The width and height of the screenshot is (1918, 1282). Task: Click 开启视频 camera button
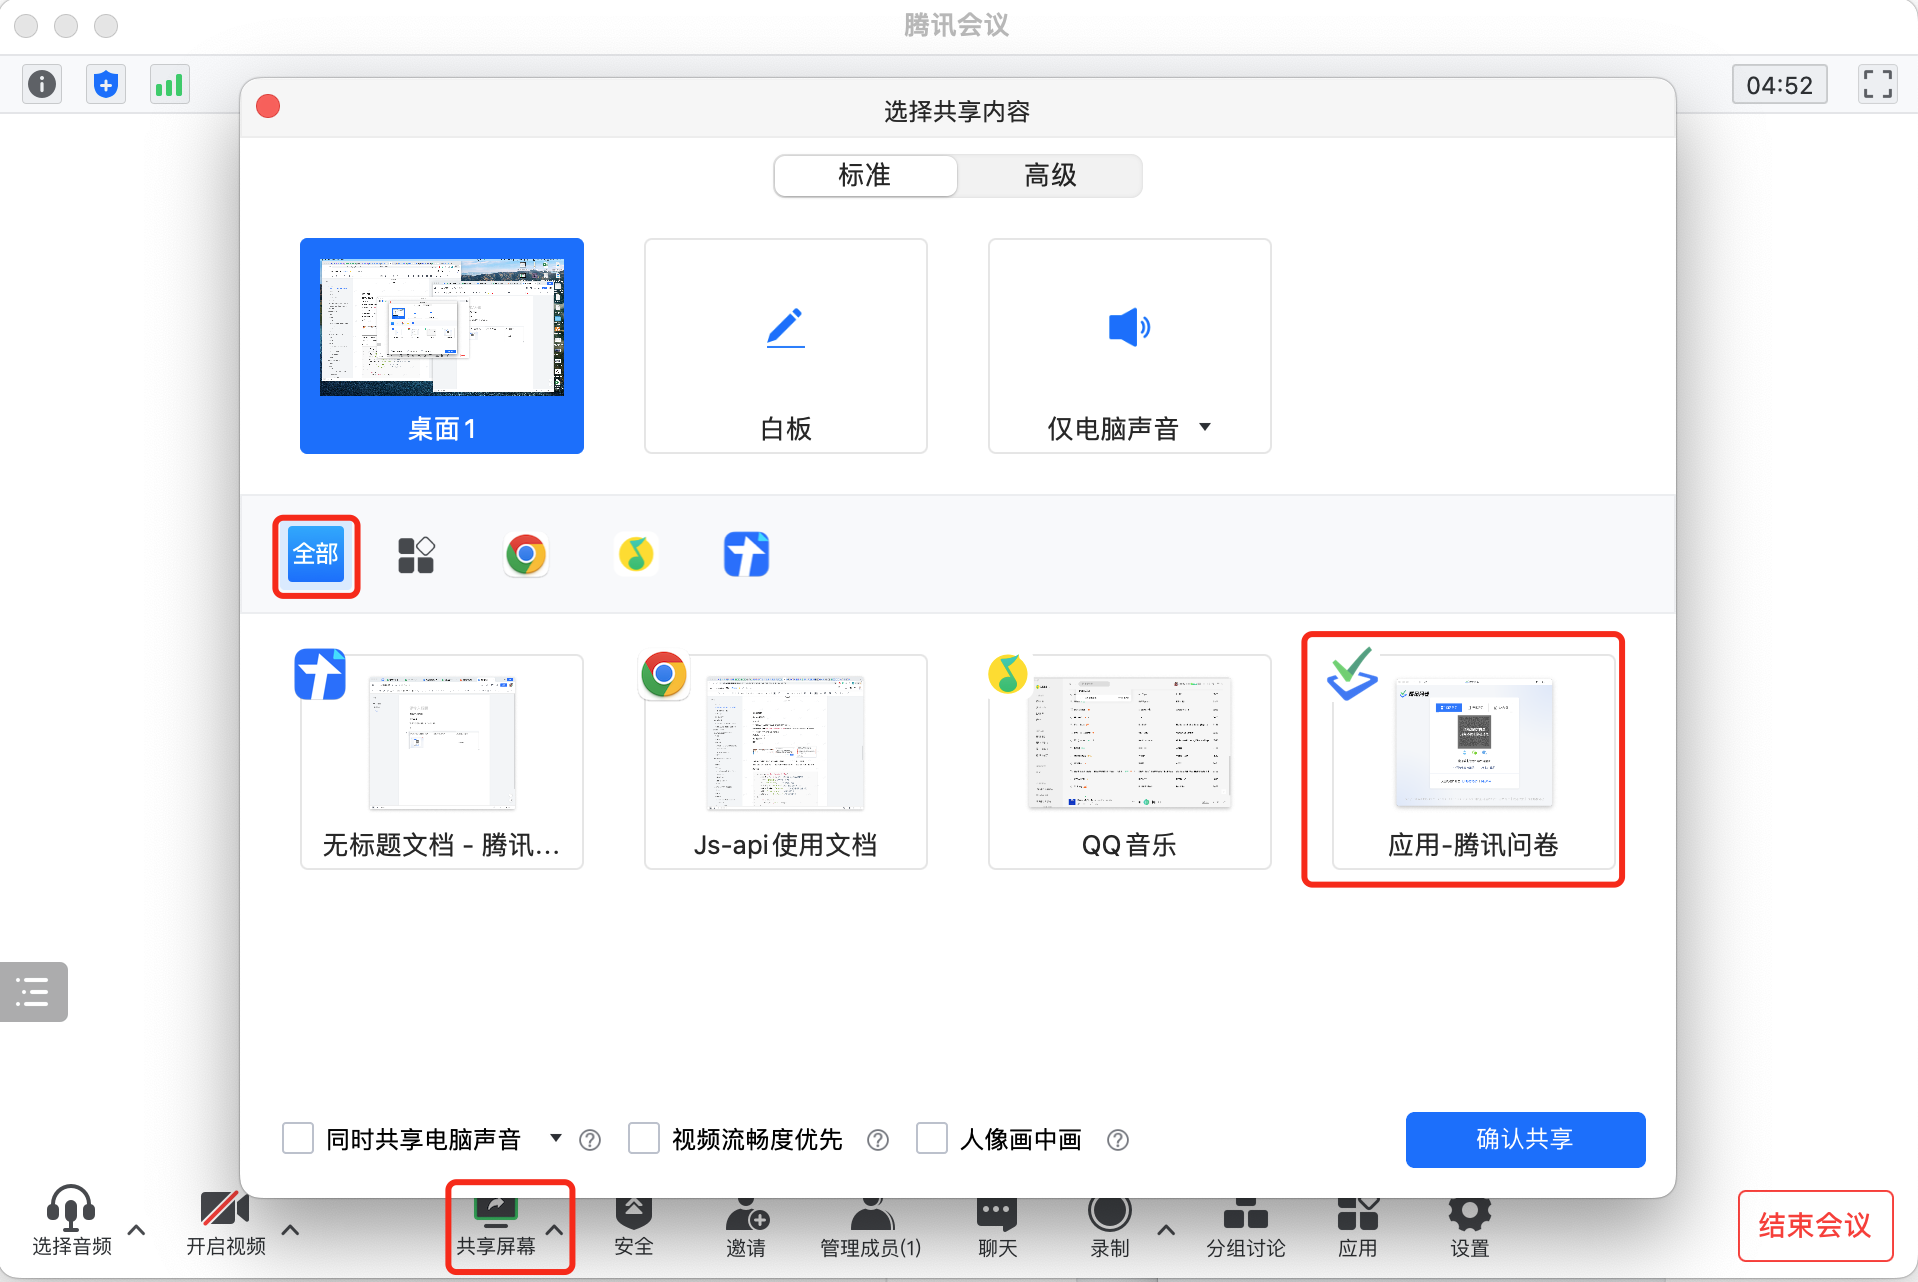point(226,1222)
